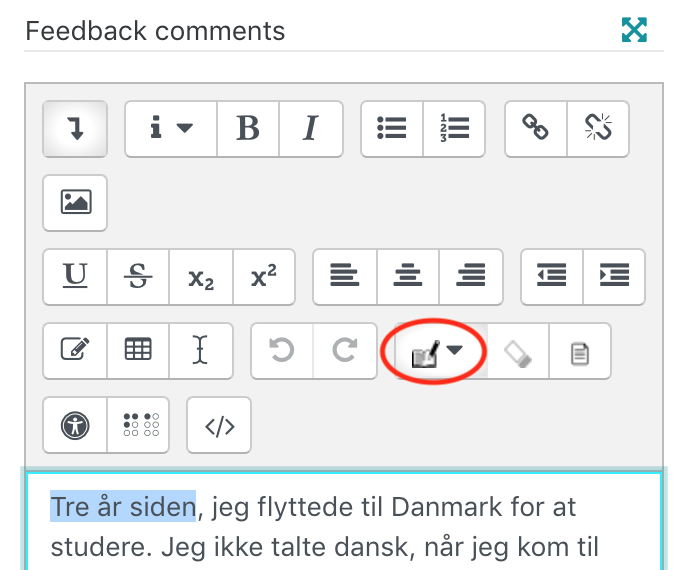Toggle italic formatting
The width and height of the screenshot is (680, 570).
coord(311,129)
